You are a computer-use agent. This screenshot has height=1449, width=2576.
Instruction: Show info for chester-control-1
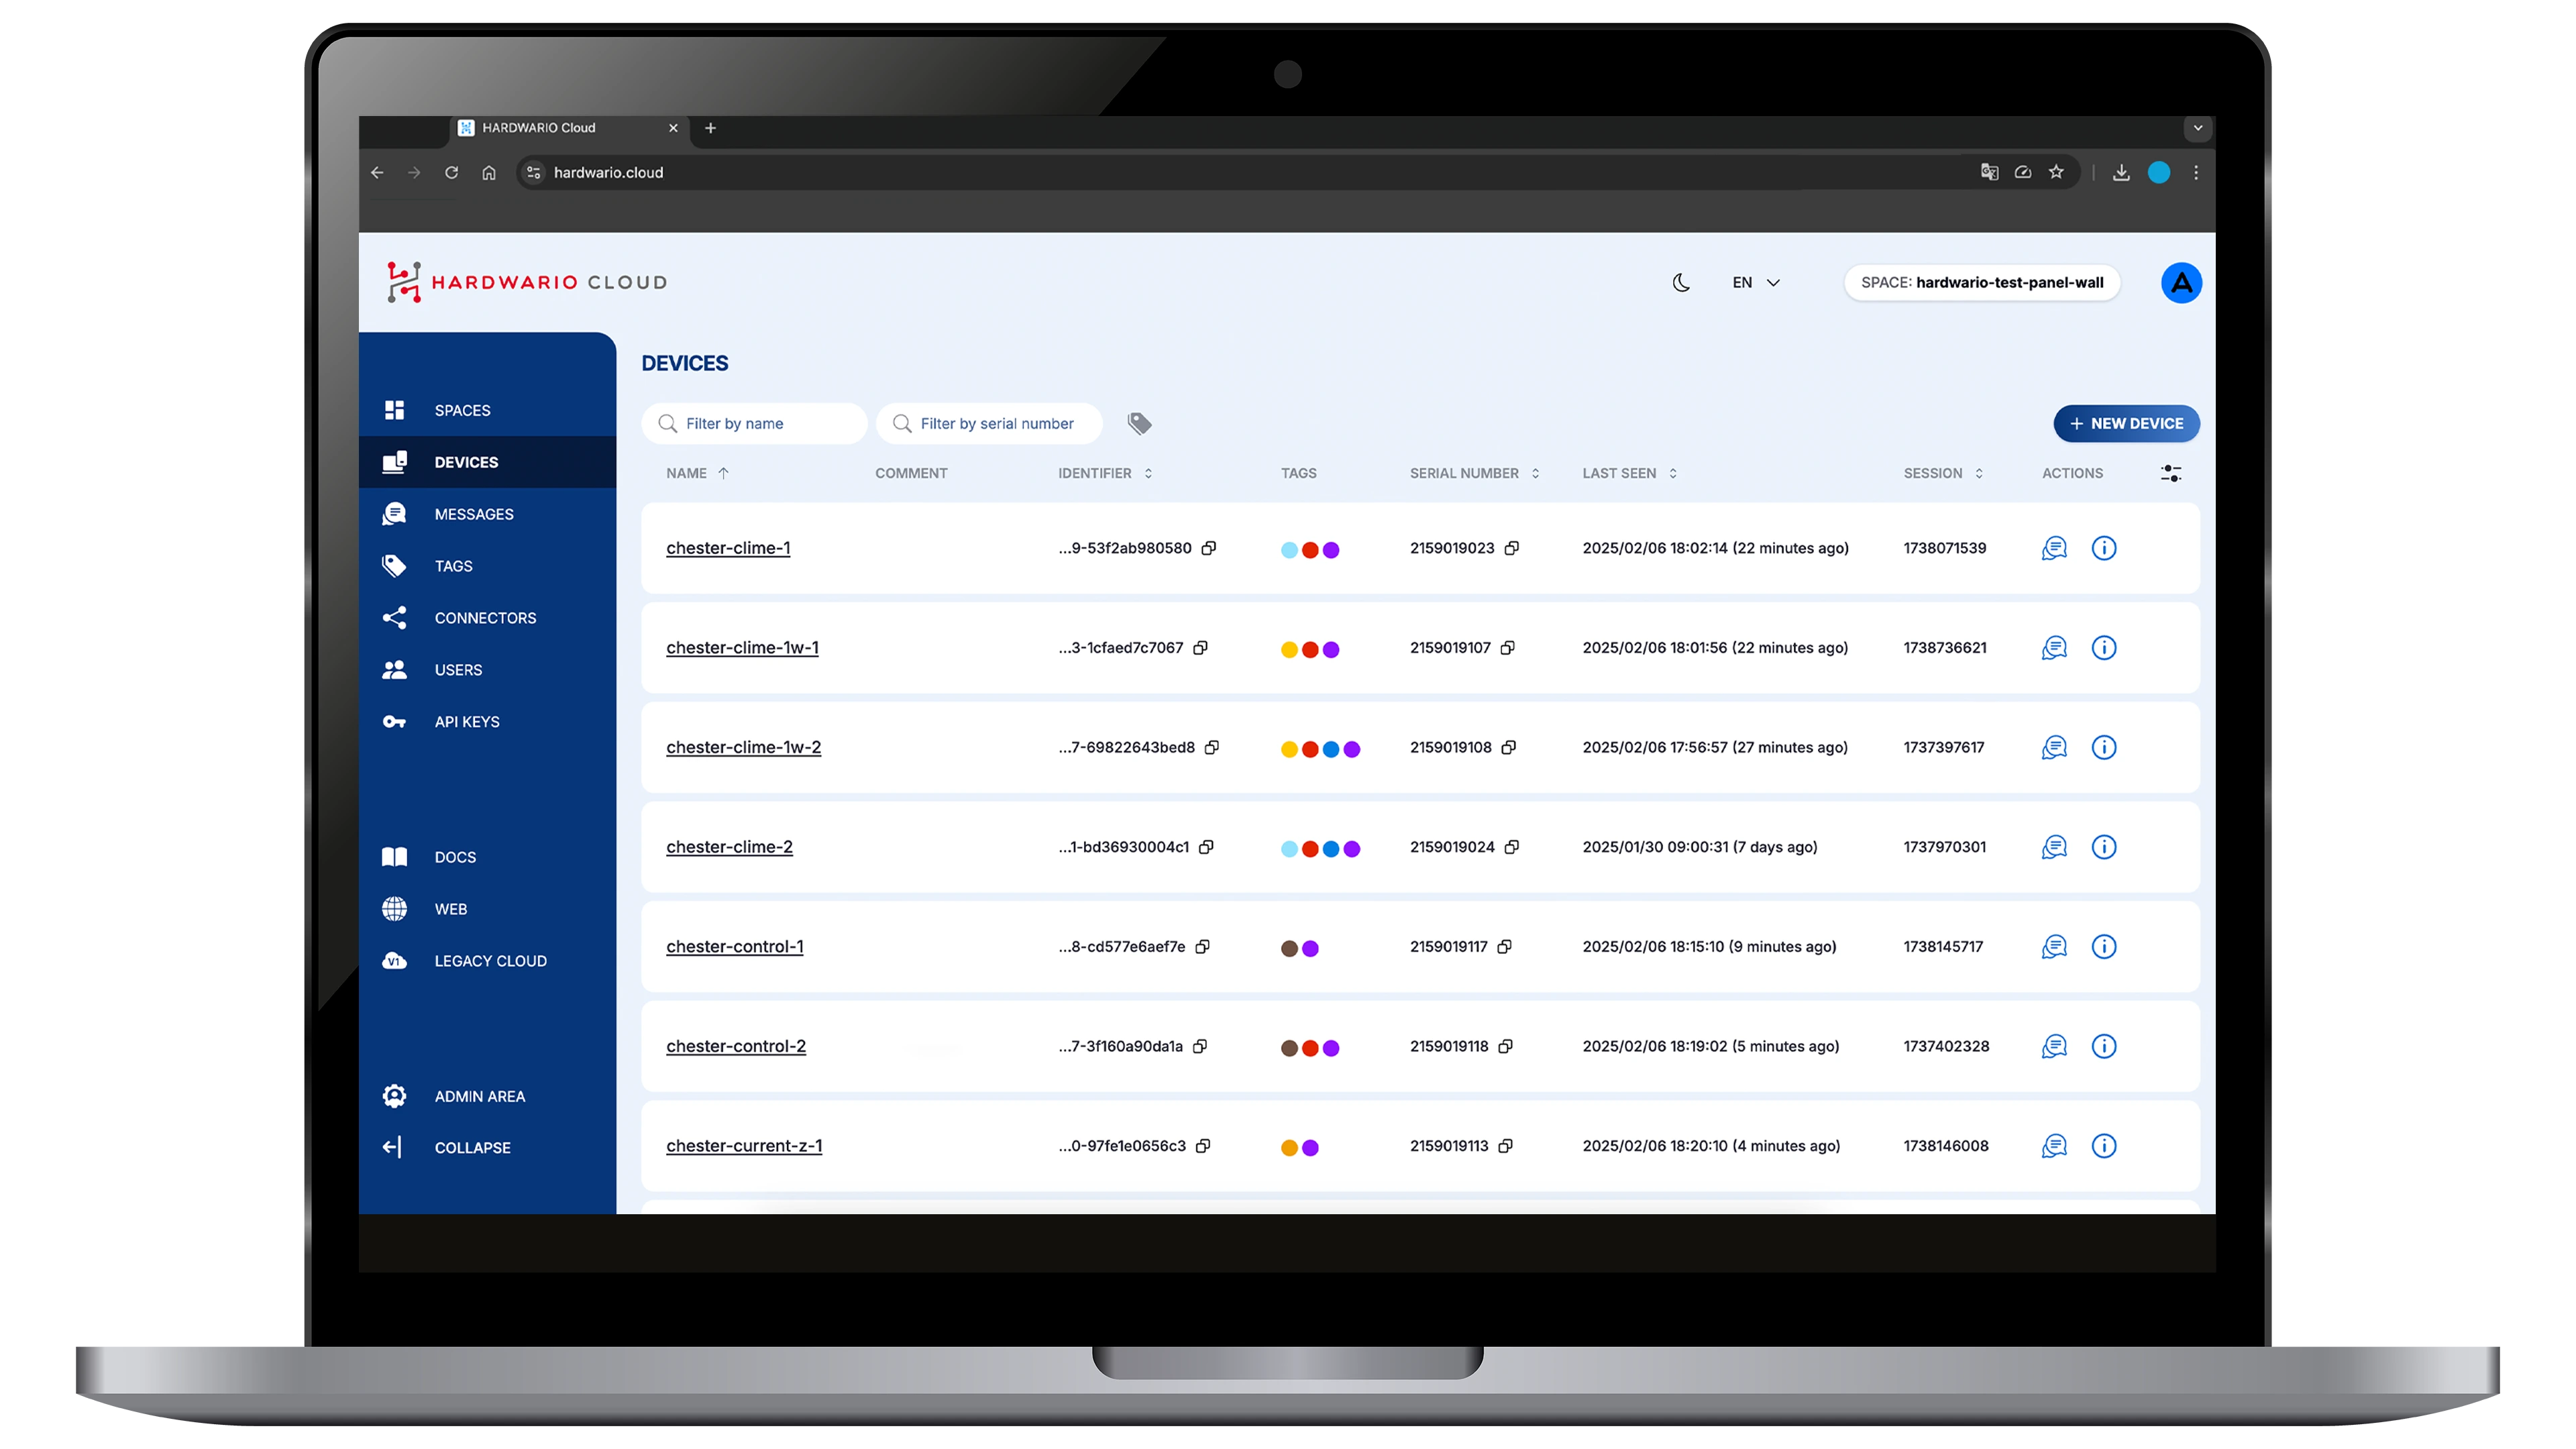pyautogui.click(x=2104, y=947)
